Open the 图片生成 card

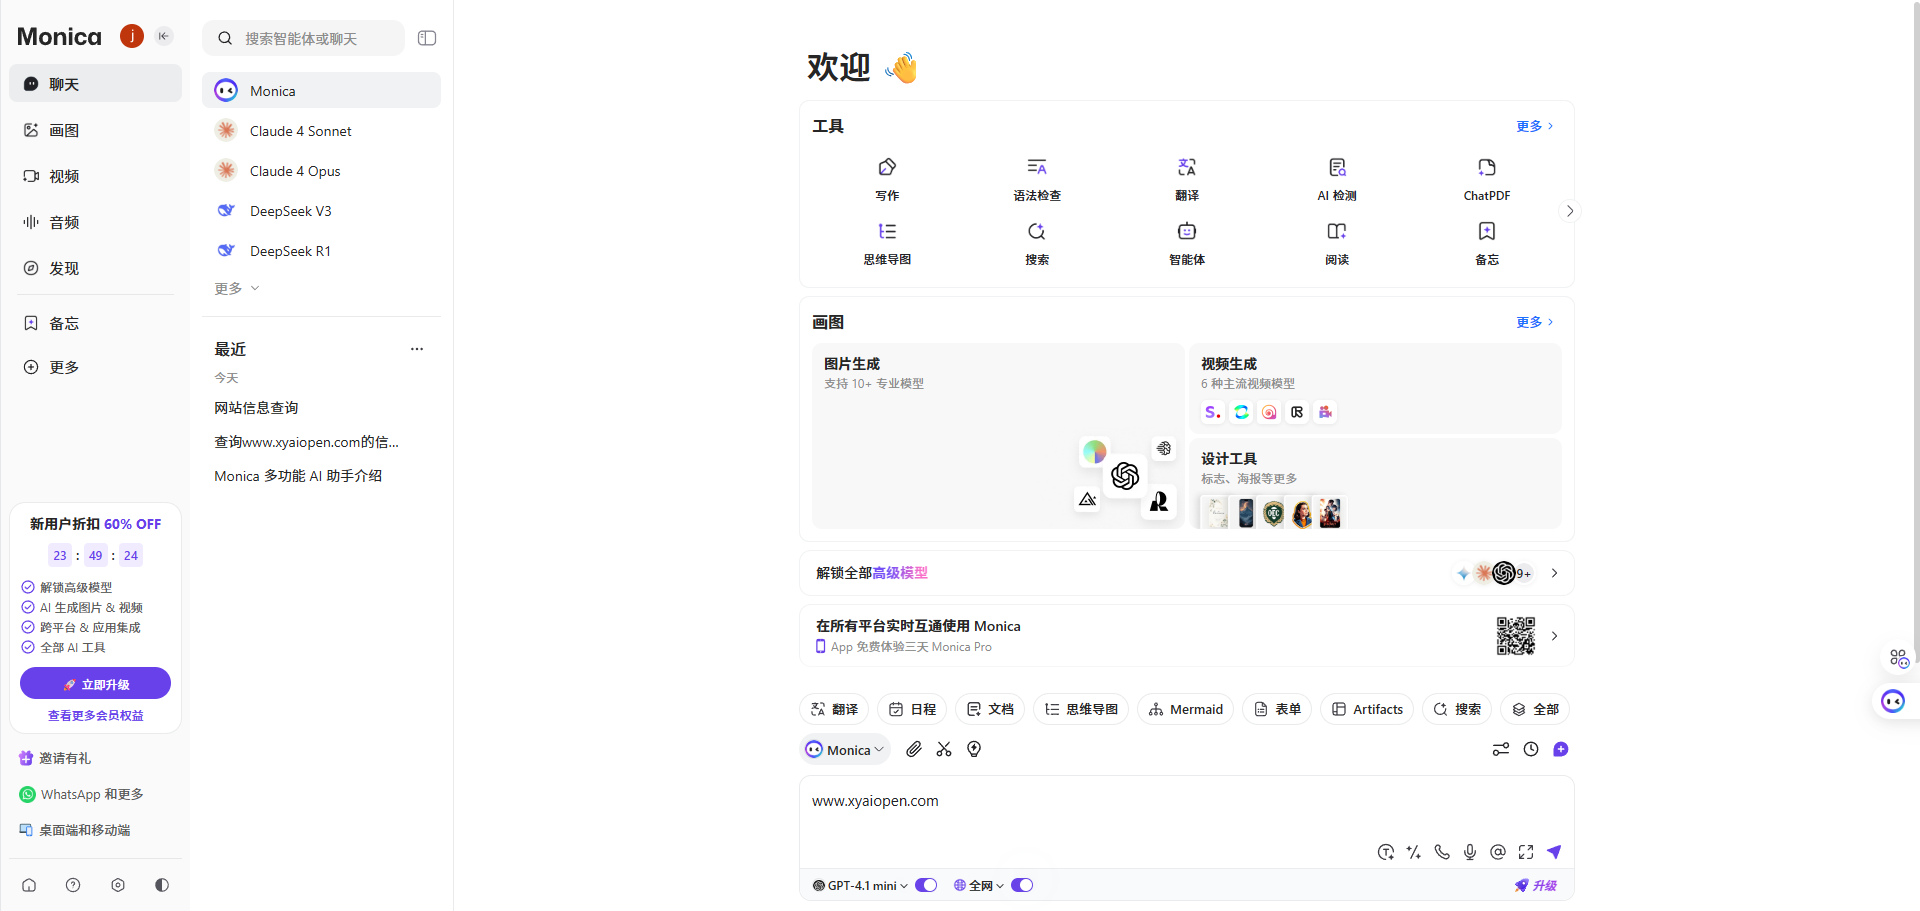(x=998, y=436)
